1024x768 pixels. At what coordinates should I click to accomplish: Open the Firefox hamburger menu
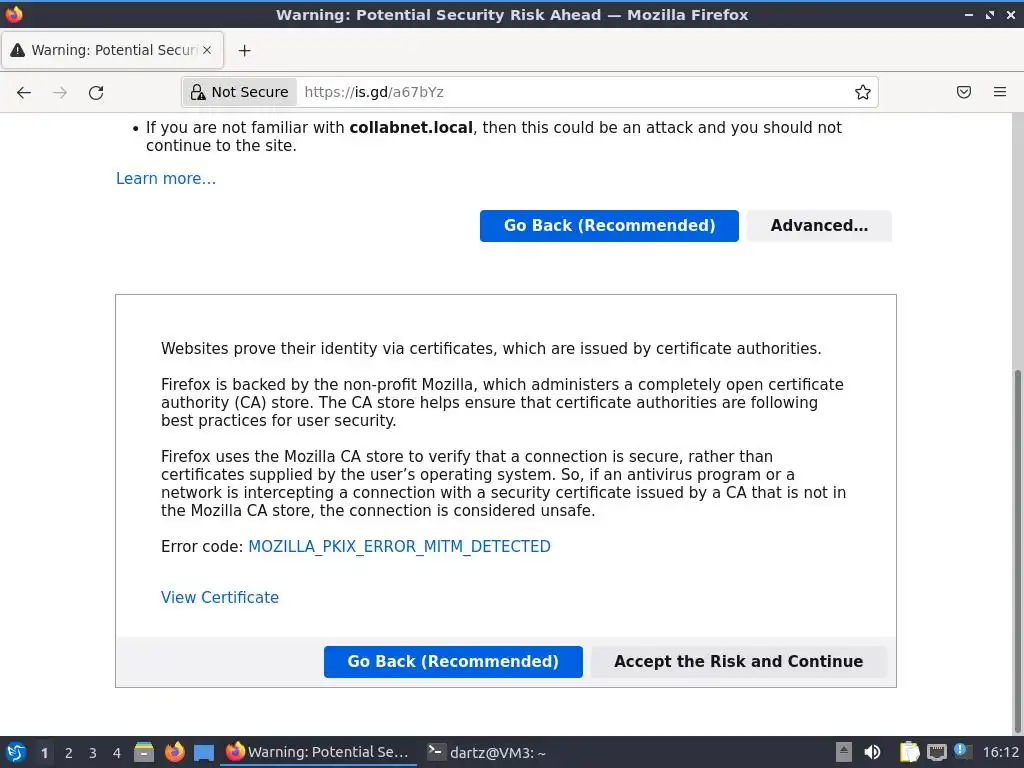pyautogui.click(x=1000, y=92)
